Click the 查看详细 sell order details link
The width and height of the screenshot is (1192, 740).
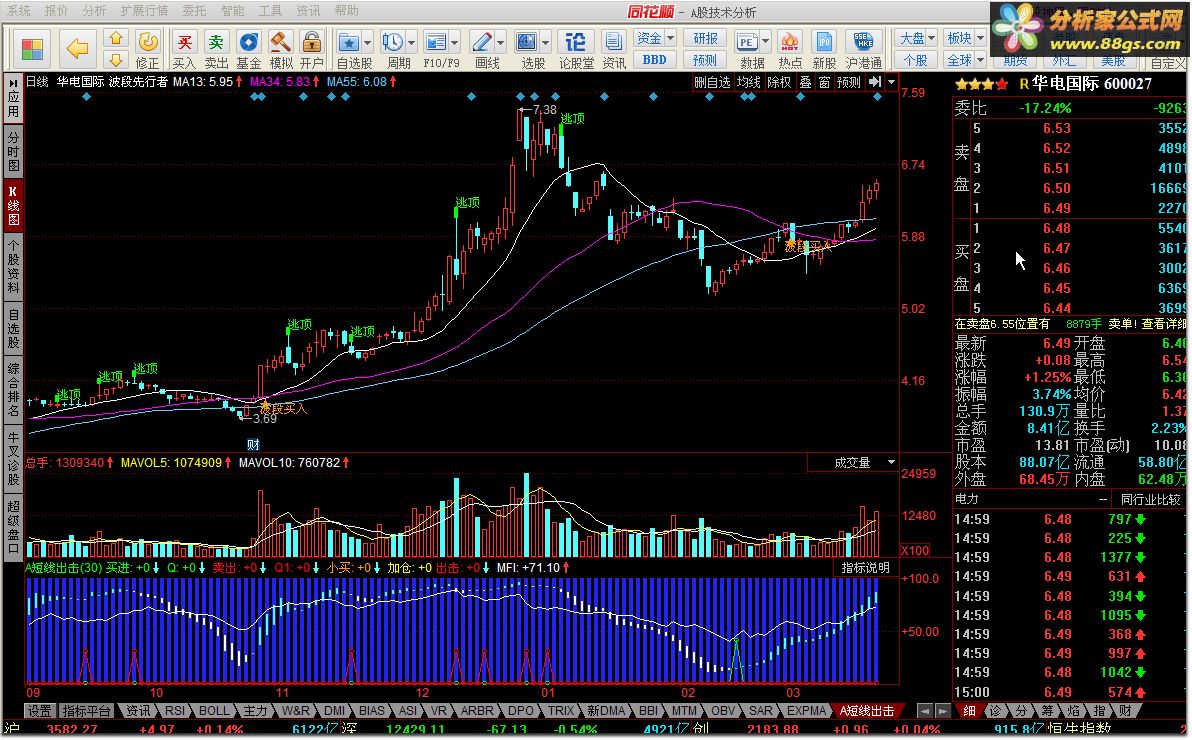[x=1163, y=324]
